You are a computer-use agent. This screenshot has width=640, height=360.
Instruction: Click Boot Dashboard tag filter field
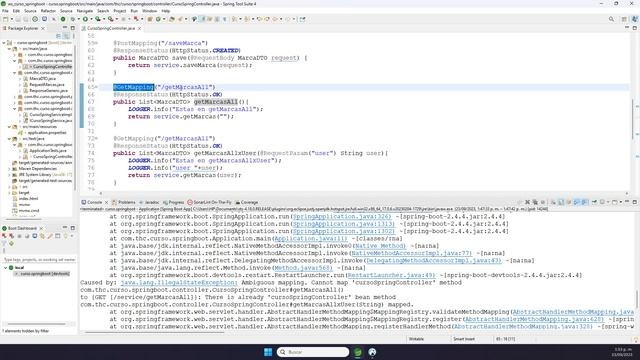point(39,260)
